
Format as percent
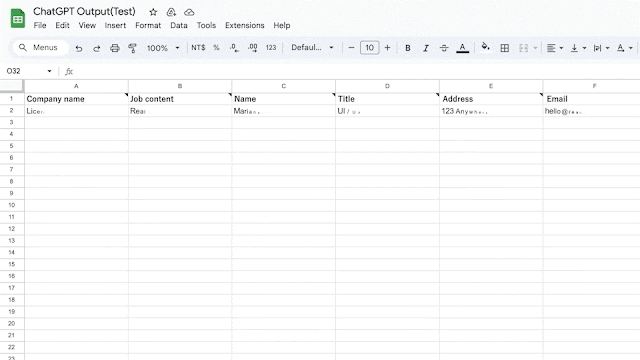pos(216,48)
